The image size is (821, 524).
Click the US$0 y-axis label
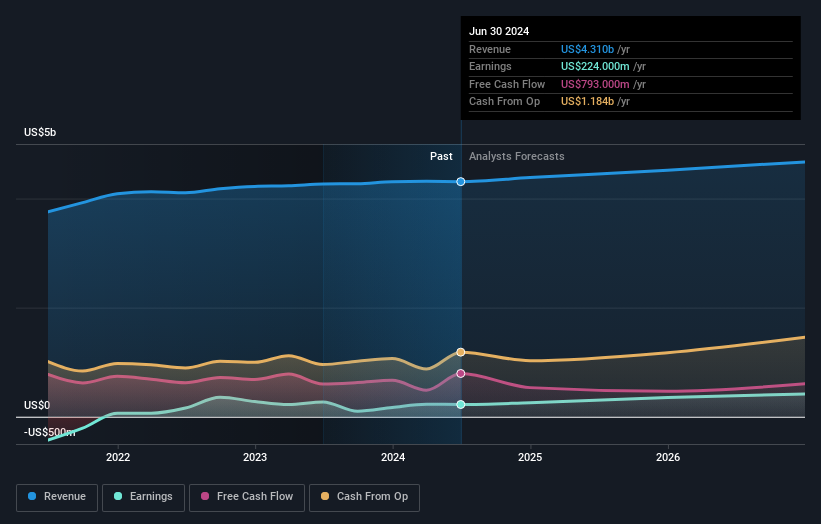click(x=37, y=405)
